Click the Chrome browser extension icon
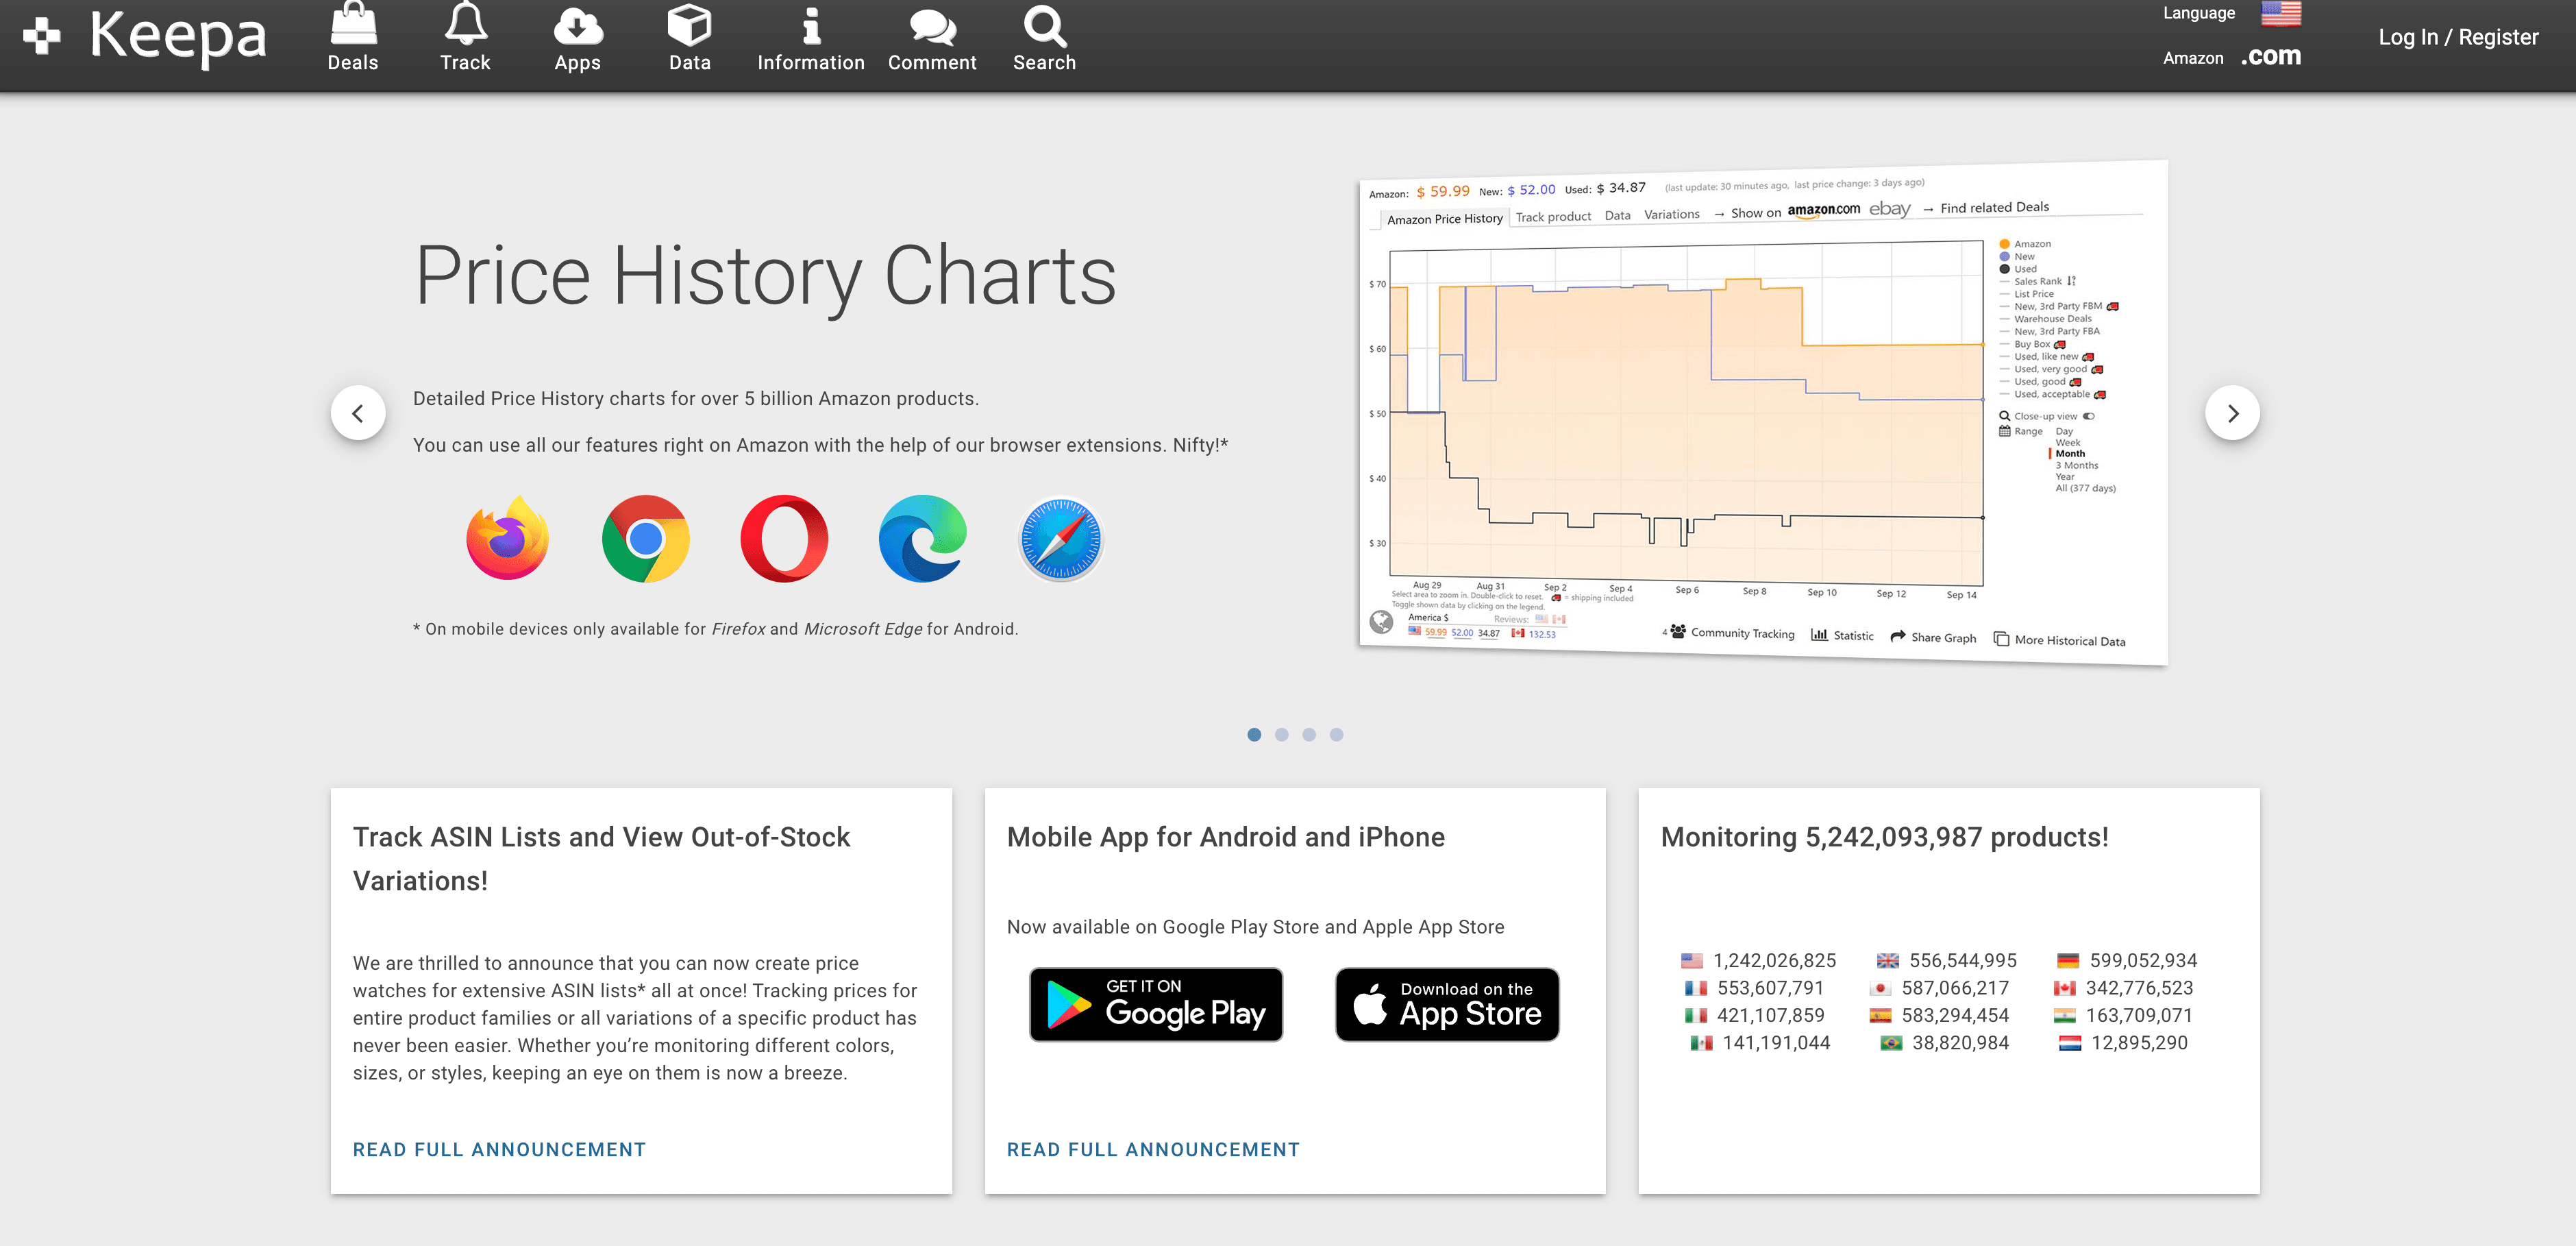Viewport: 2576px width, 1246px height. coord(645,538)
